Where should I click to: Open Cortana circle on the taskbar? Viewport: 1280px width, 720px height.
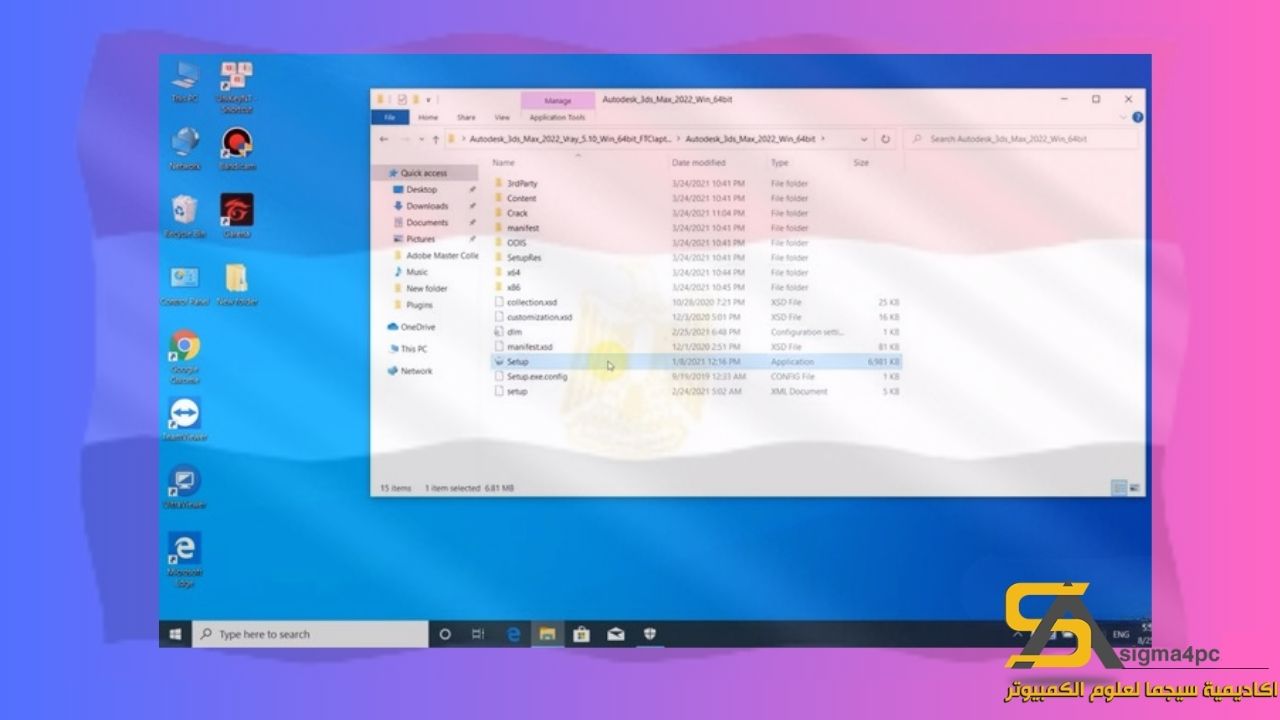[x=445, y=634]
